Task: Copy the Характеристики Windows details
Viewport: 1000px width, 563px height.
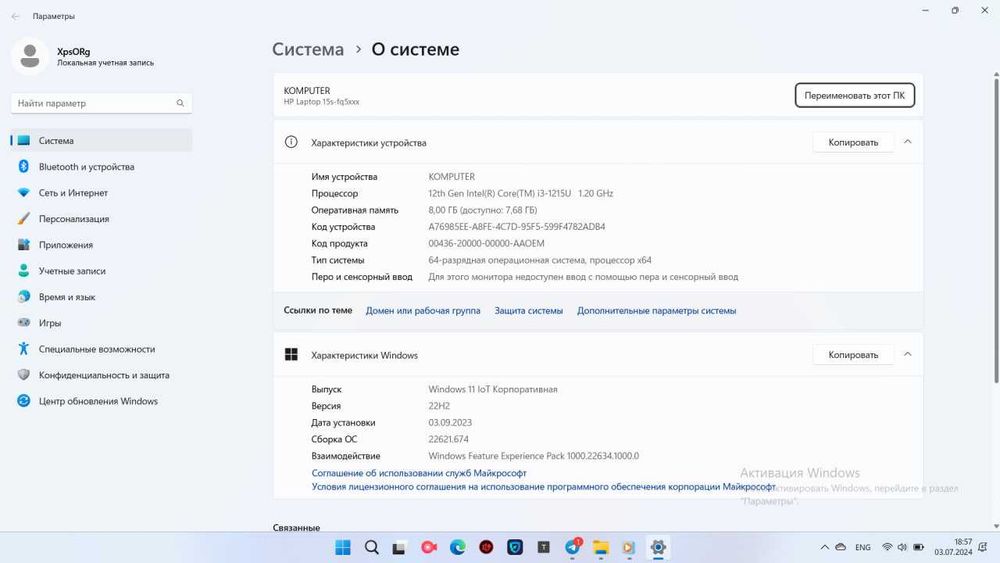Action: pyautogui.click(x=853, y=355)
